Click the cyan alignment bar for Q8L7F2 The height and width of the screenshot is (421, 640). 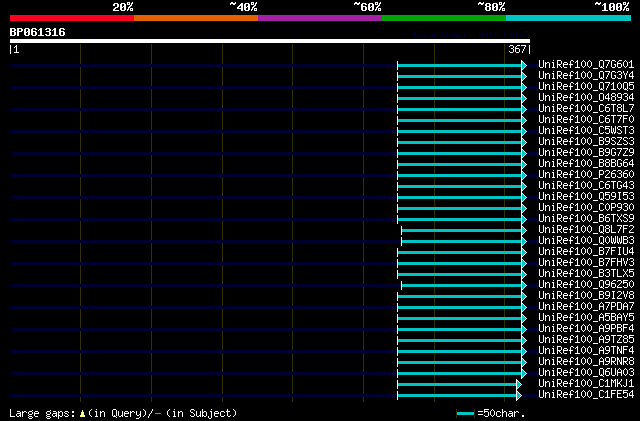[x=462, y=231]
